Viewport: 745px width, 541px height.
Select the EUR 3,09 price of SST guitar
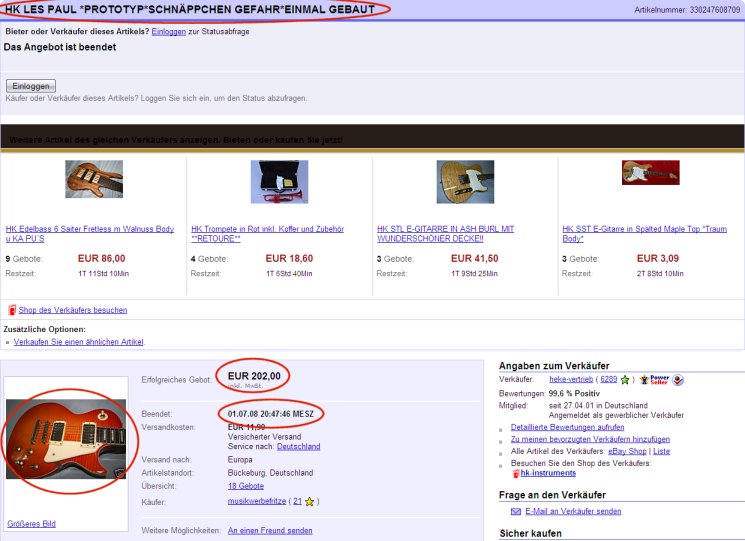[x=658, y=258]
